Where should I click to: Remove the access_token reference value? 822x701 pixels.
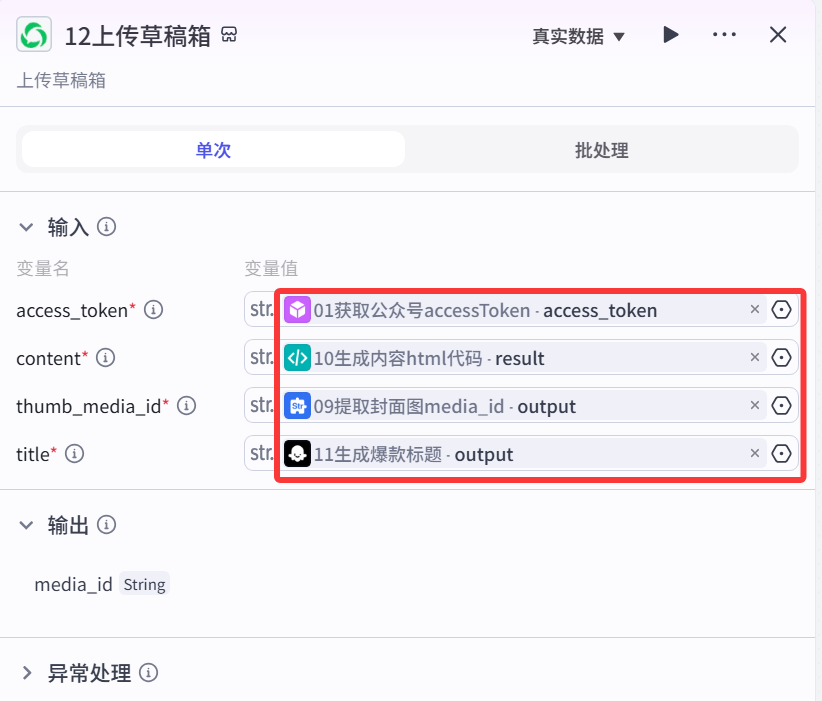[755, 309]
